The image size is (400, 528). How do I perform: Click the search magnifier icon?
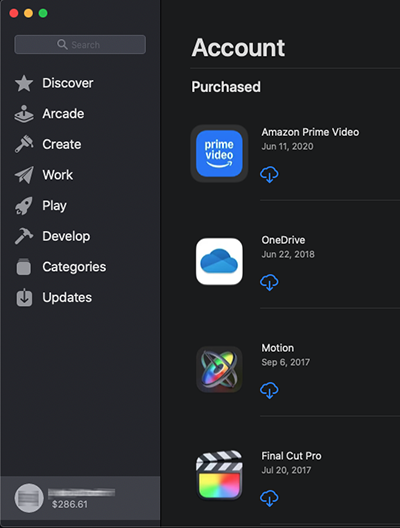pos(62,44)
